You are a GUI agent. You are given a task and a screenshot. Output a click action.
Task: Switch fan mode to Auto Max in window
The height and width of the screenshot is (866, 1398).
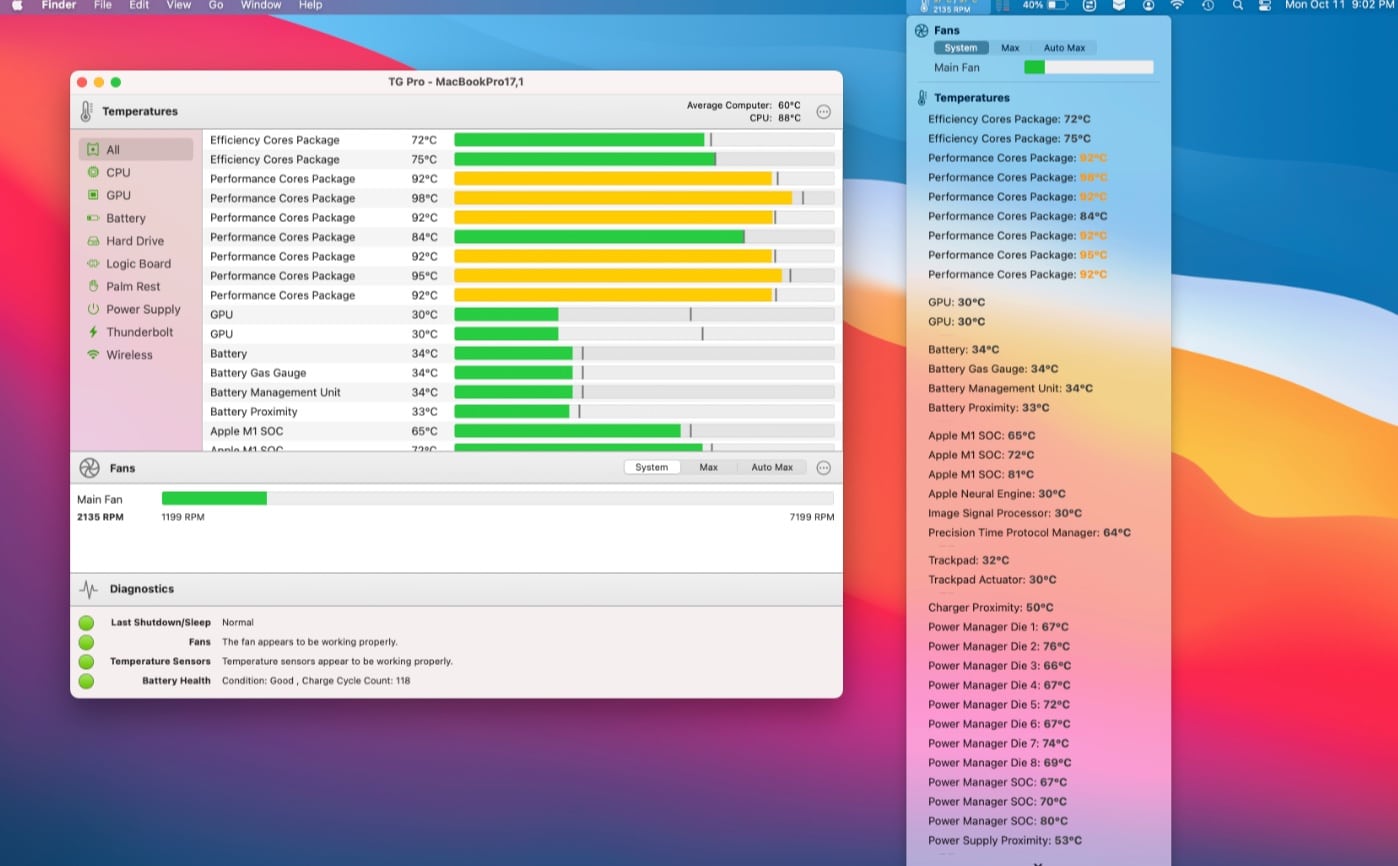(x=771, y=467)
